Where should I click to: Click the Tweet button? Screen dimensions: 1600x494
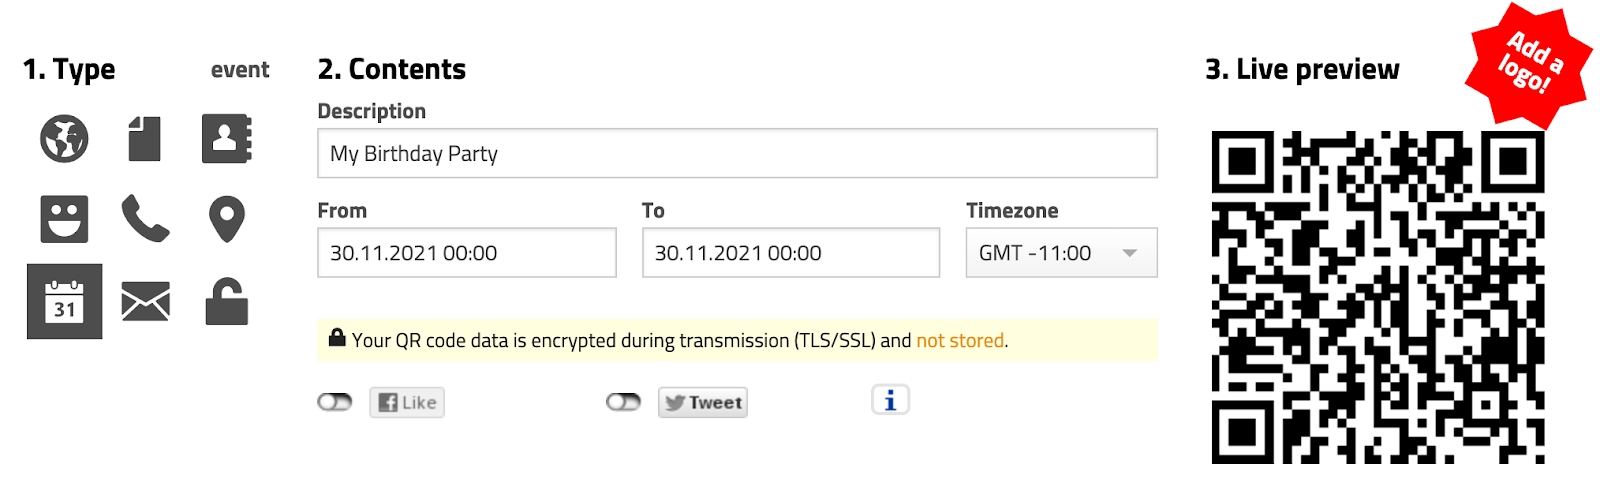coord(703,402)
